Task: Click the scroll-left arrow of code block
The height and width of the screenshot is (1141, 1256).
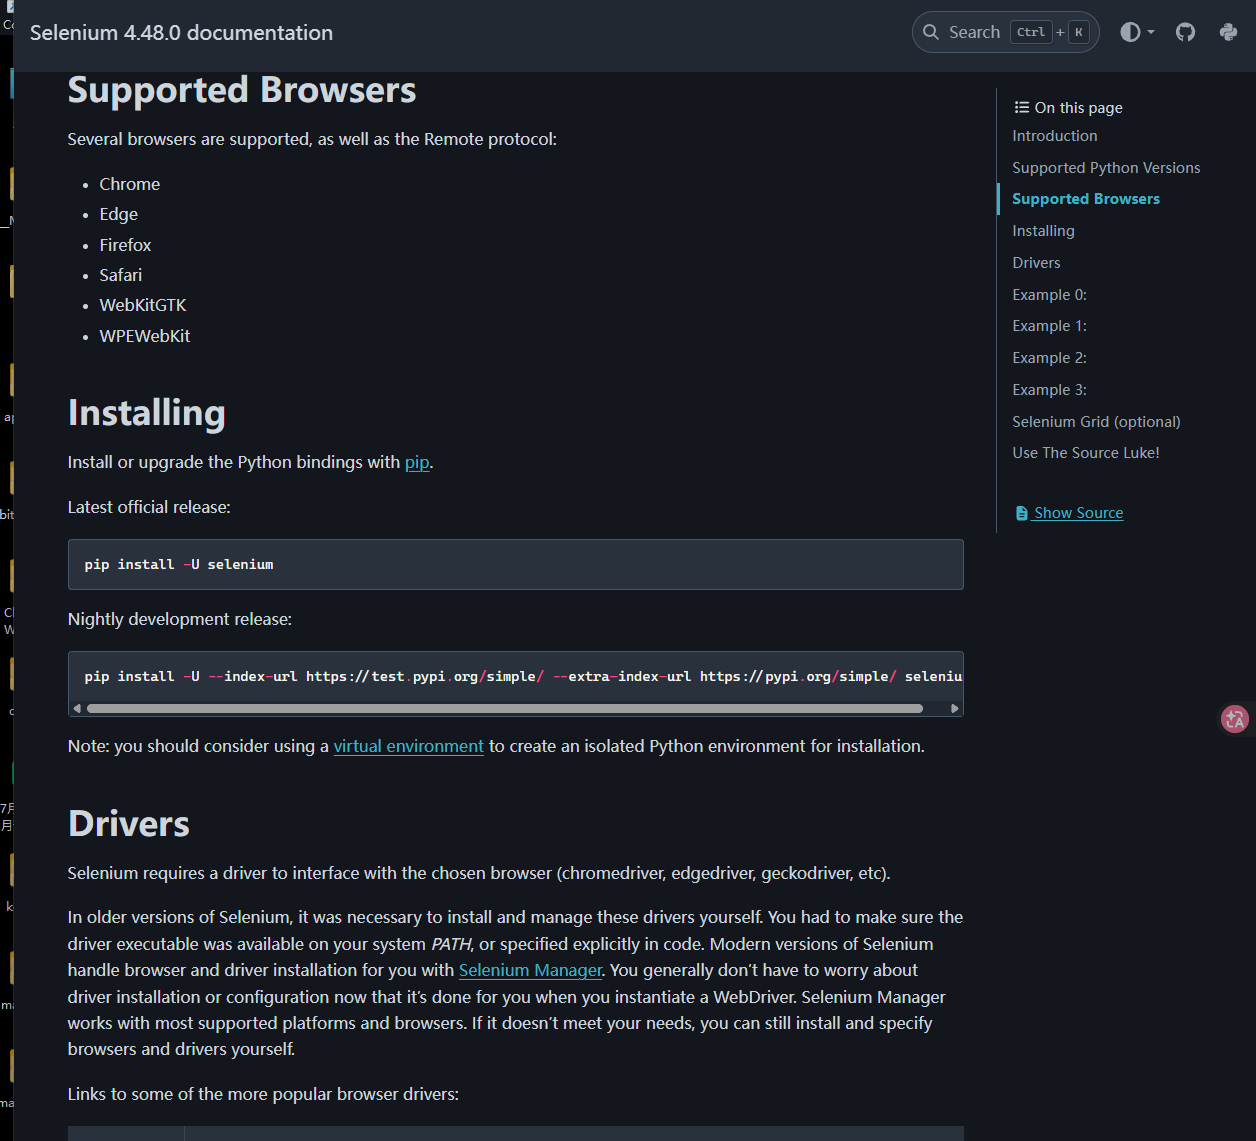Action: [77, 708]
